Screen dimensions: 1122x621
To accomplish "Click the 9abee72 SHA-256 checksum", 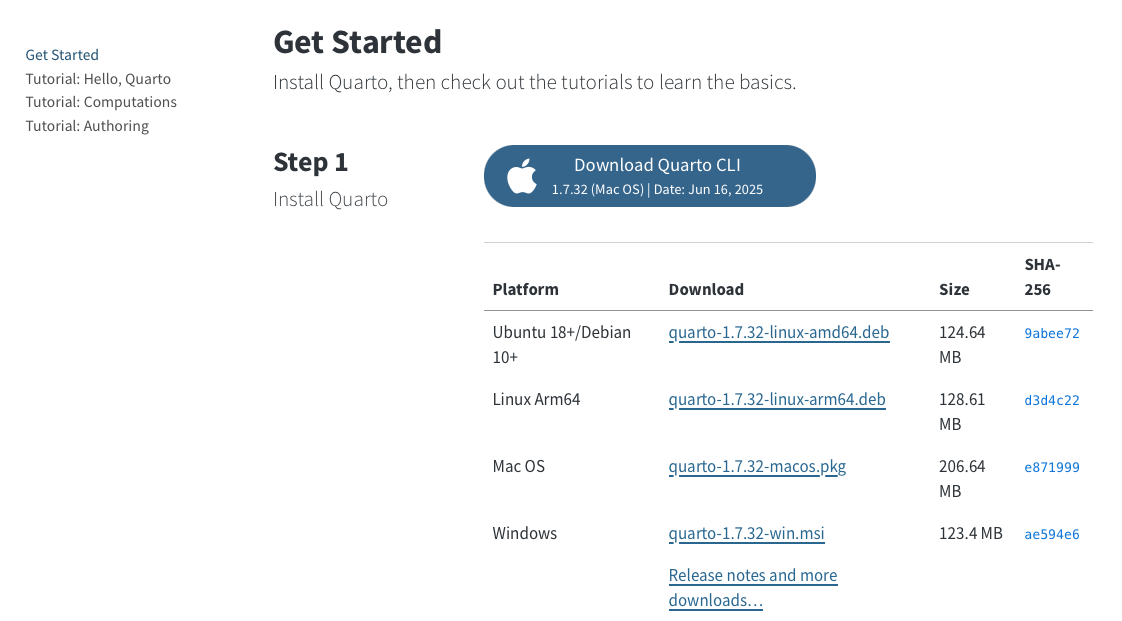I will [1051, 333].
